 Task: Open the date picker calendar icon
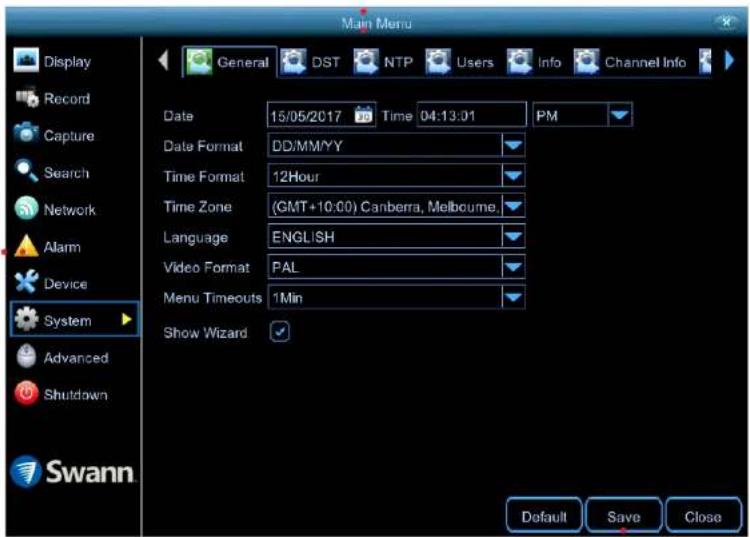tap(364, 115)
